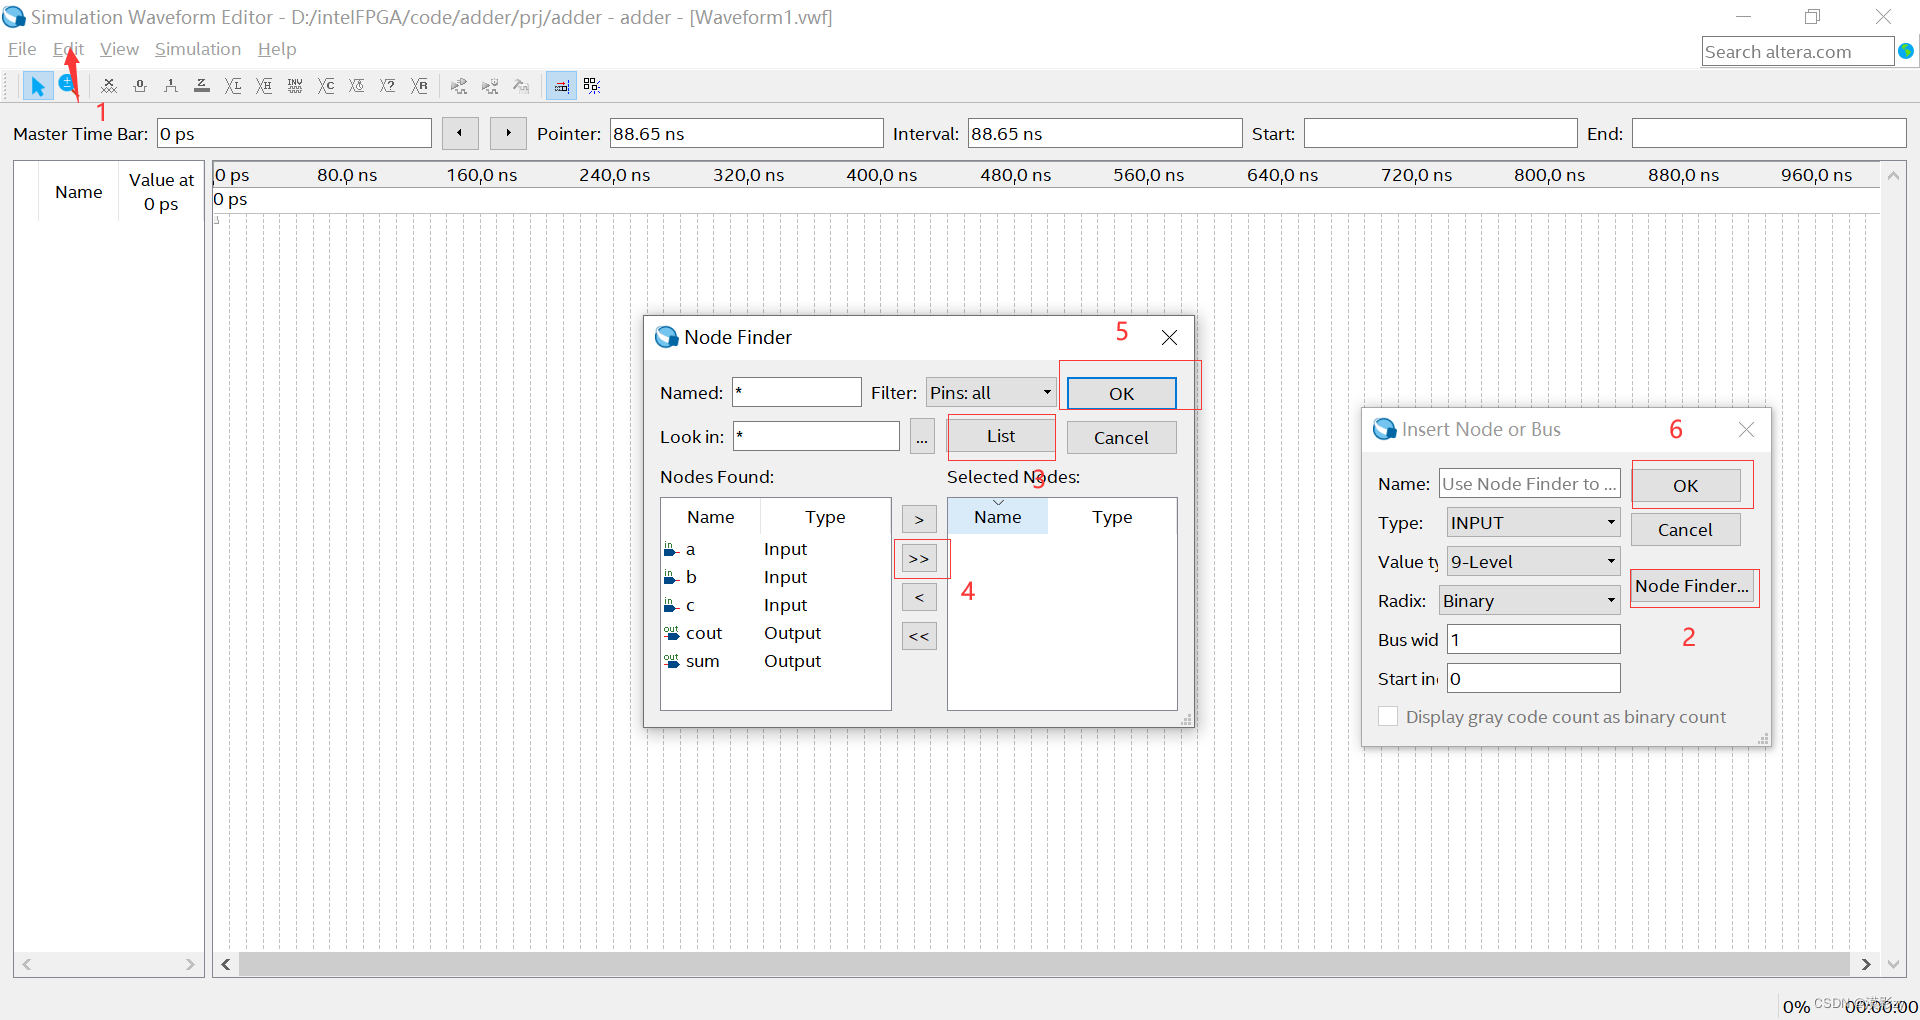Open the Radix Binary dropdown
The width and height of the screenshot is (1920, 1020).
coord(1529,601)
